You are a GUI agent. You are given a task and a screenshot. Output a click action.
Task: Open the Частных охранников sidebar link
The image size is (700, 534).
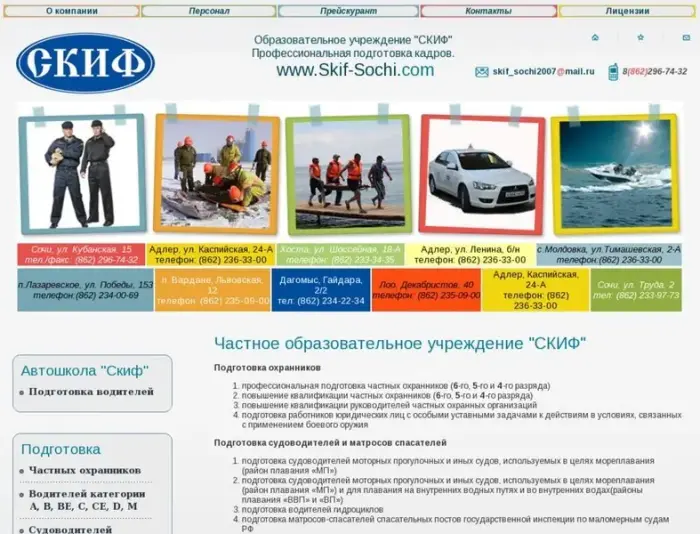(85, 470)
